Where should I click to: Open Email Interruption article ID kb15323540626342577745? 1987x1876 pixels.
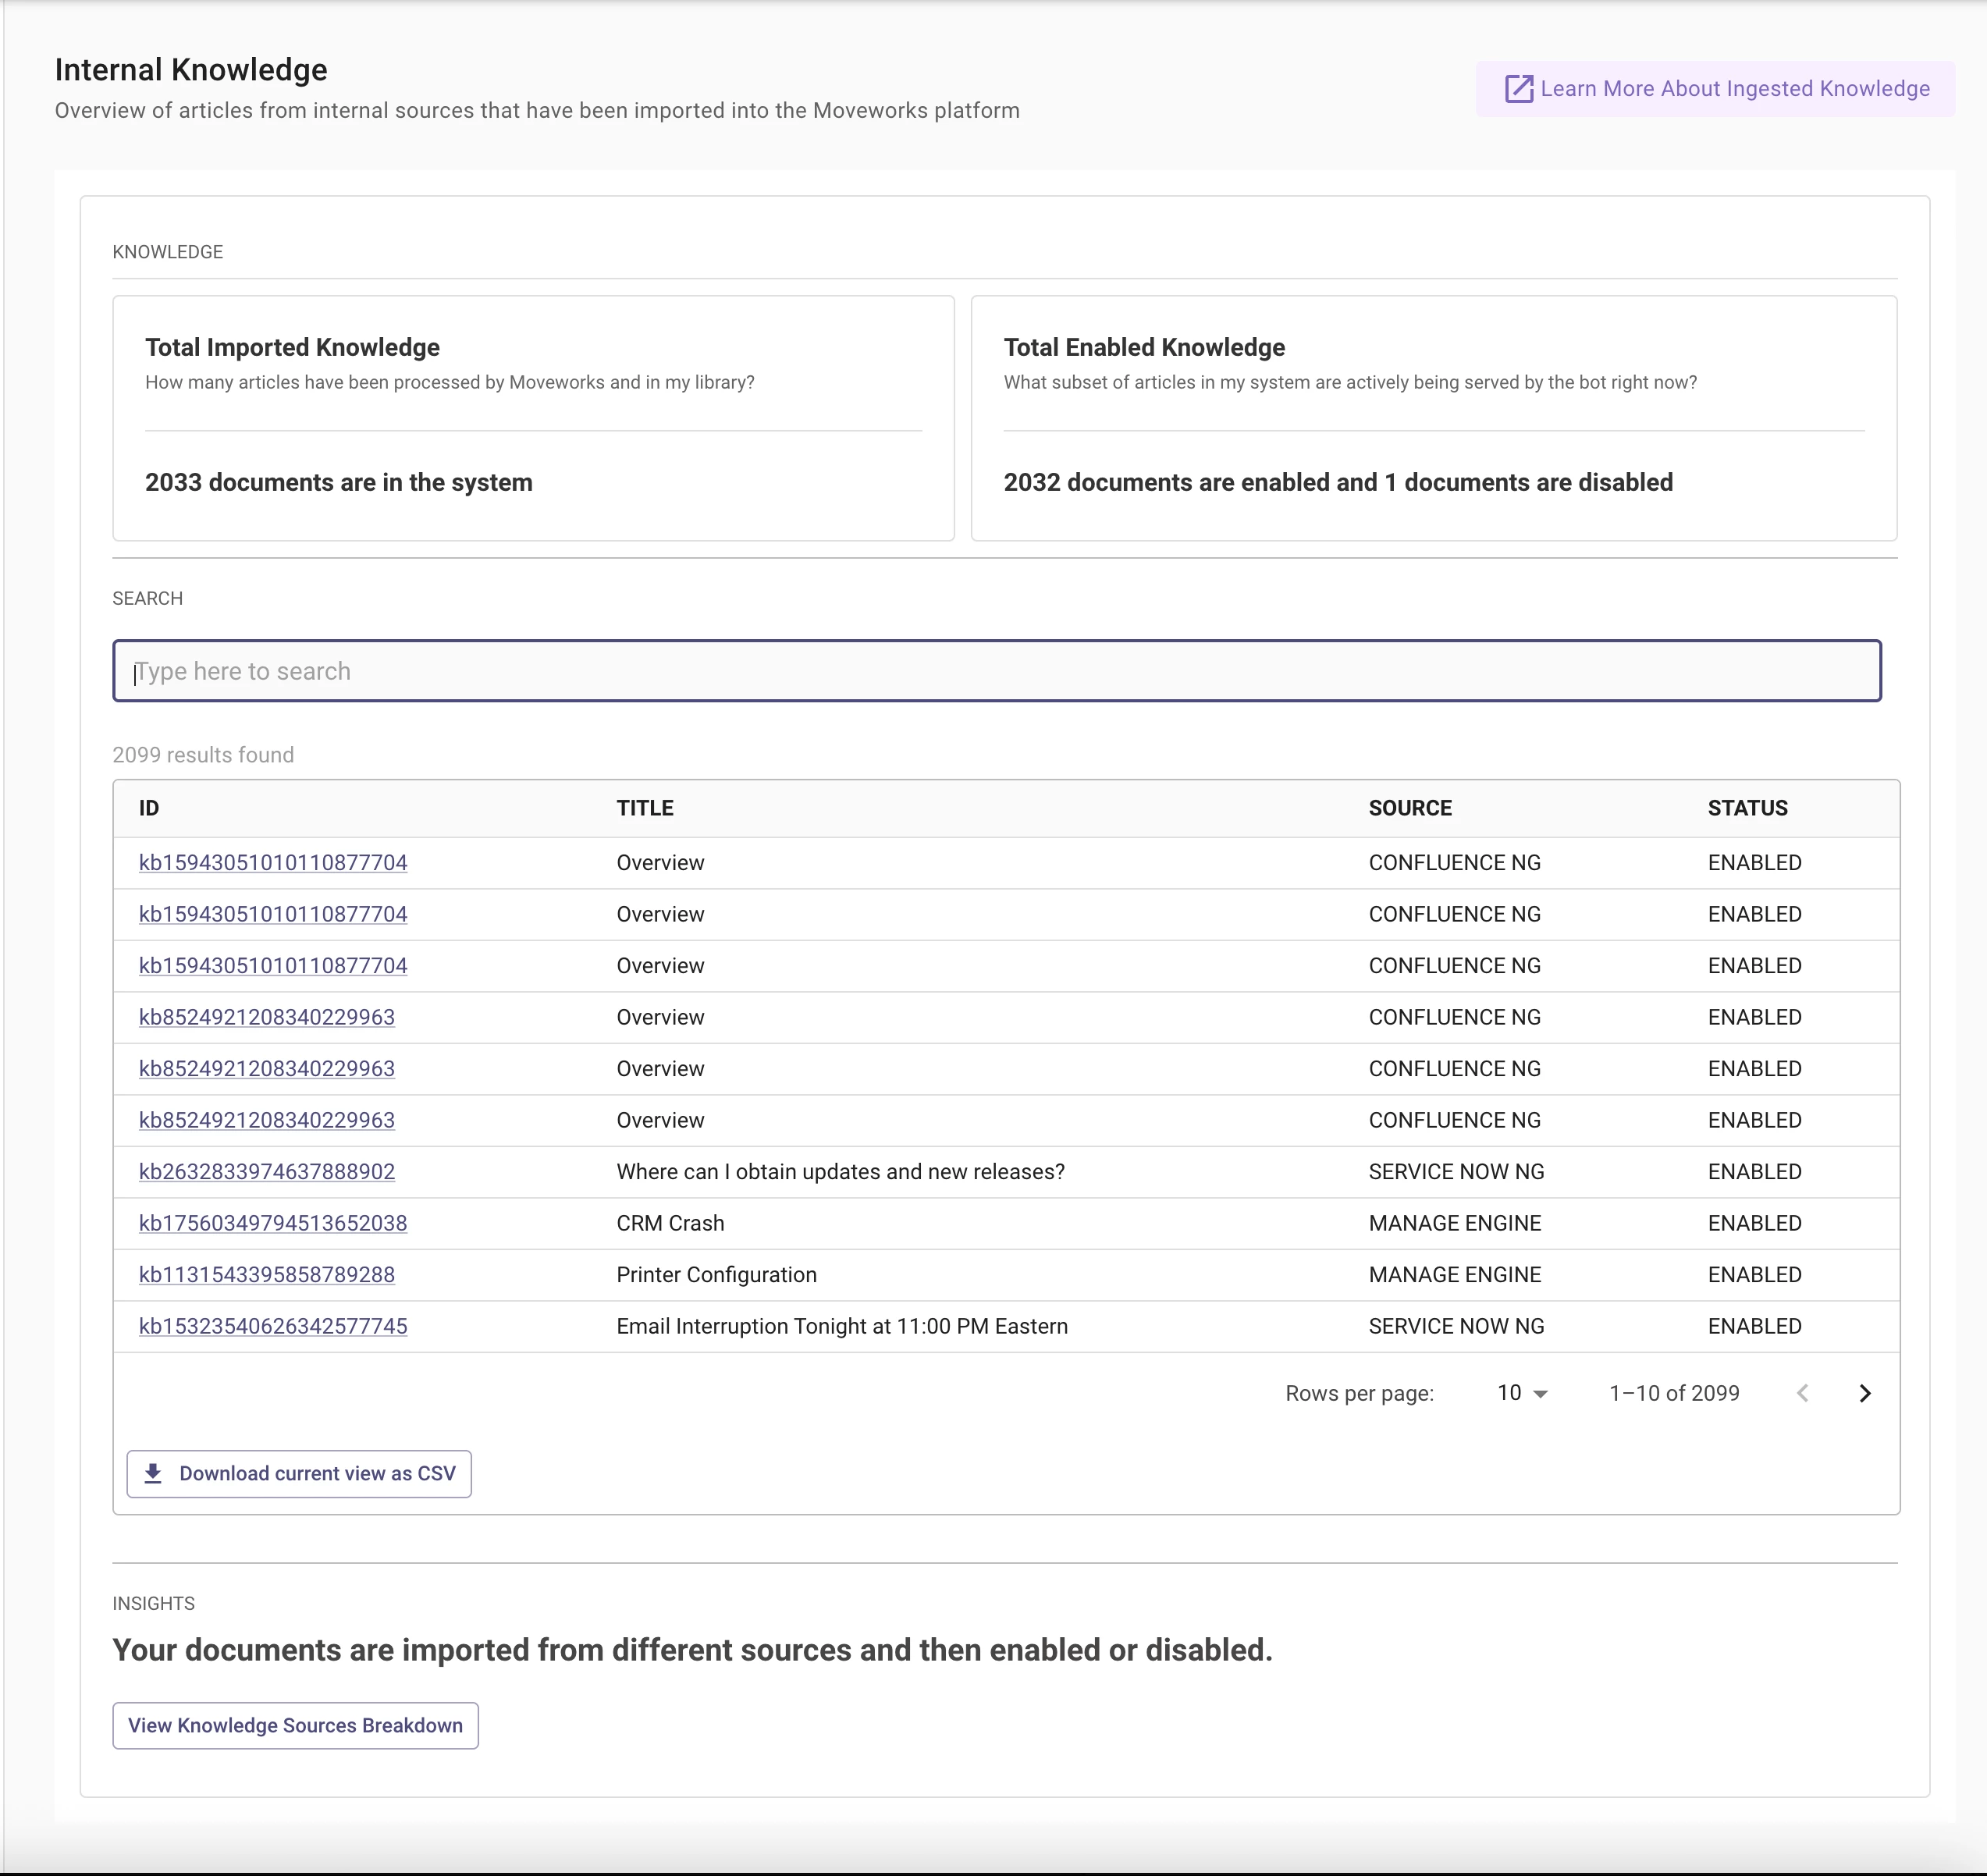click(273, 1326)
